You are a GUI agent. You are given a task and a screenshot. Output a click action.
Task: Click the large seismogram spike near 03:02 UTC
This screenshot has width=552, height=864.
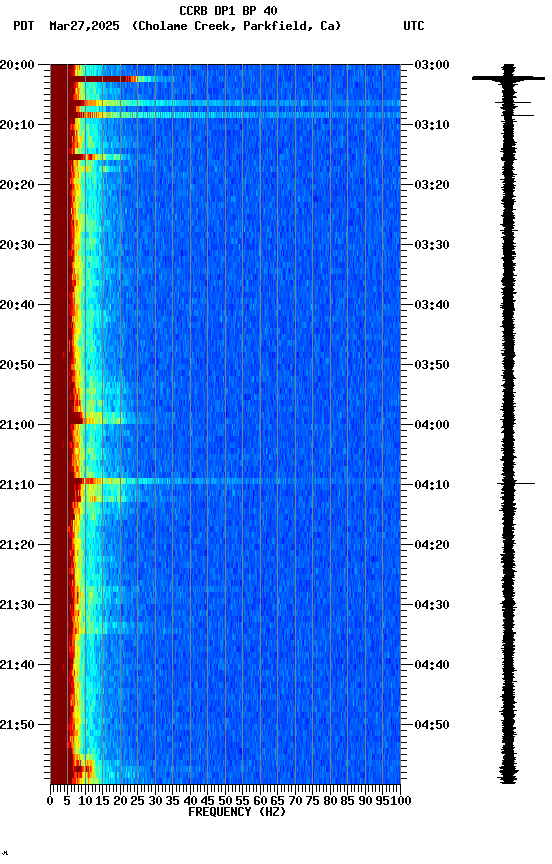(x=508, y=79)
